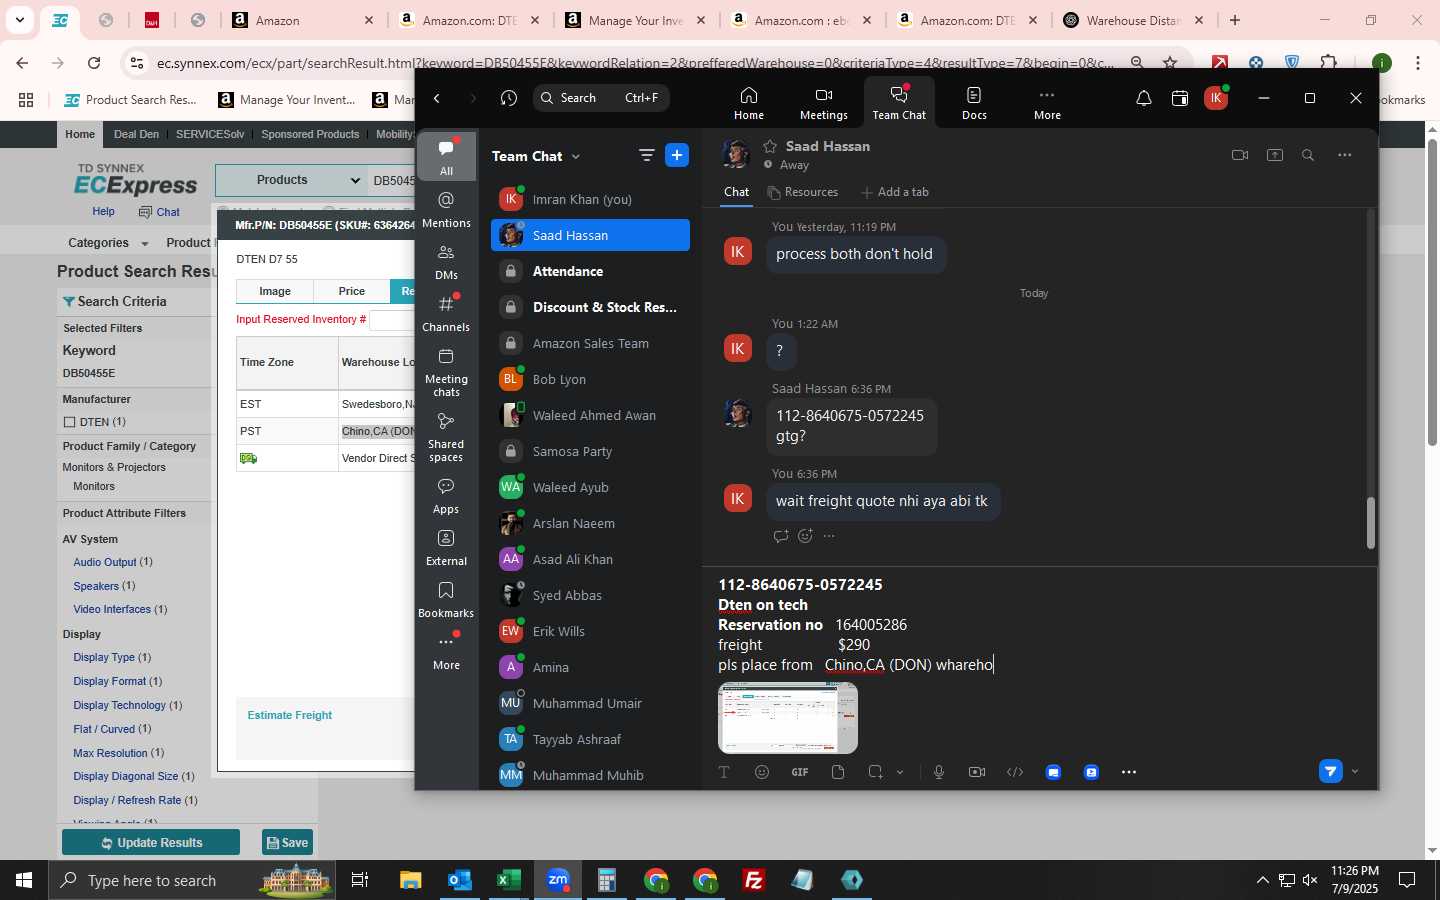The height and width of the screenshot is (900, 1440).
Task: Open the Estimate Freight link
Action: [290, 715]
